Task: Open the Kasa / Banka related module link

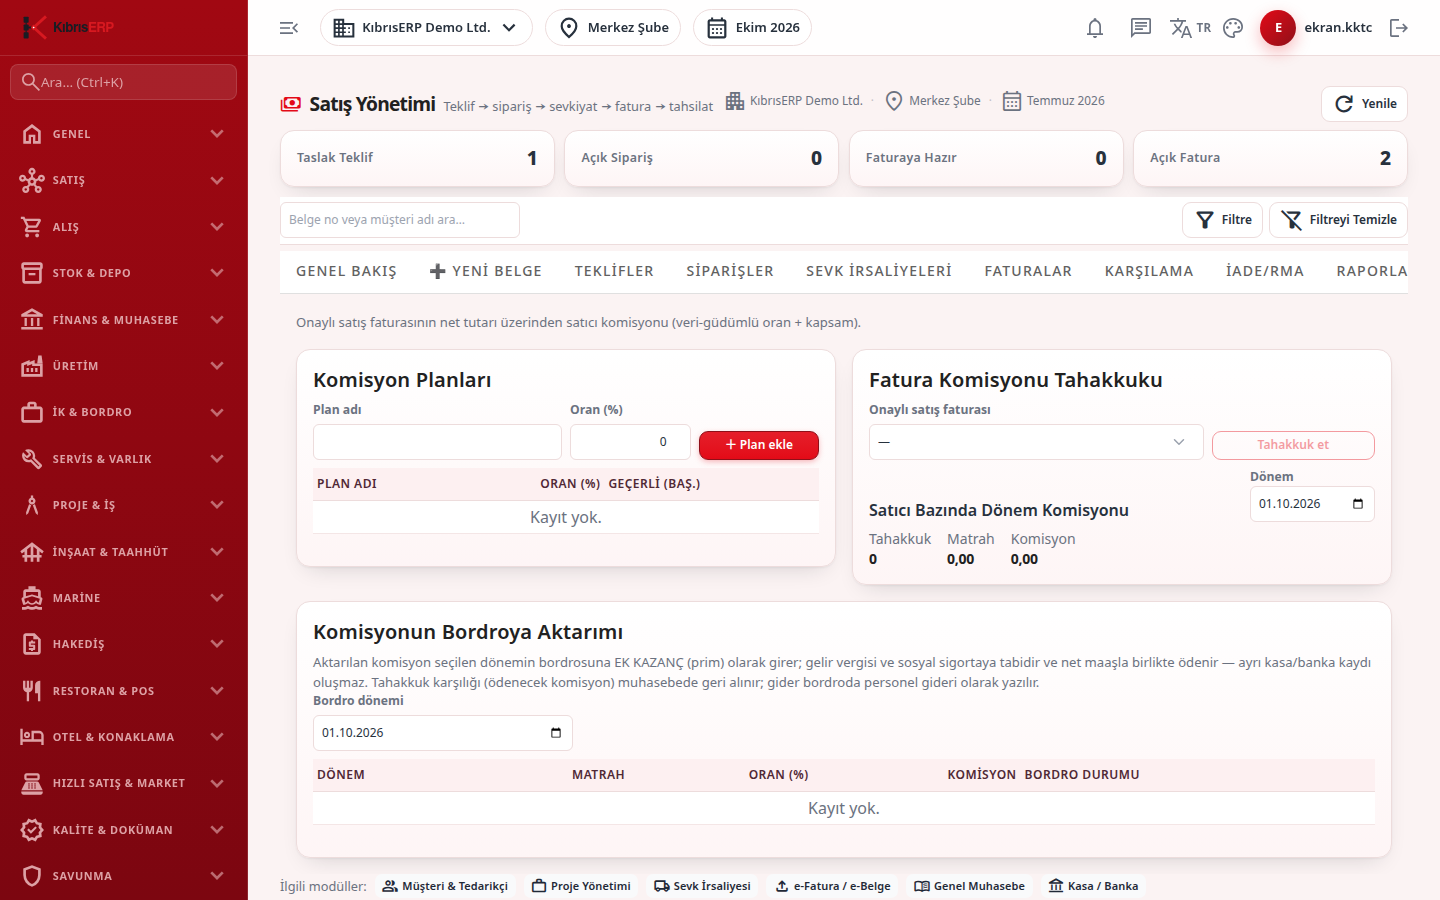Action: click(x=1093, y=886)
